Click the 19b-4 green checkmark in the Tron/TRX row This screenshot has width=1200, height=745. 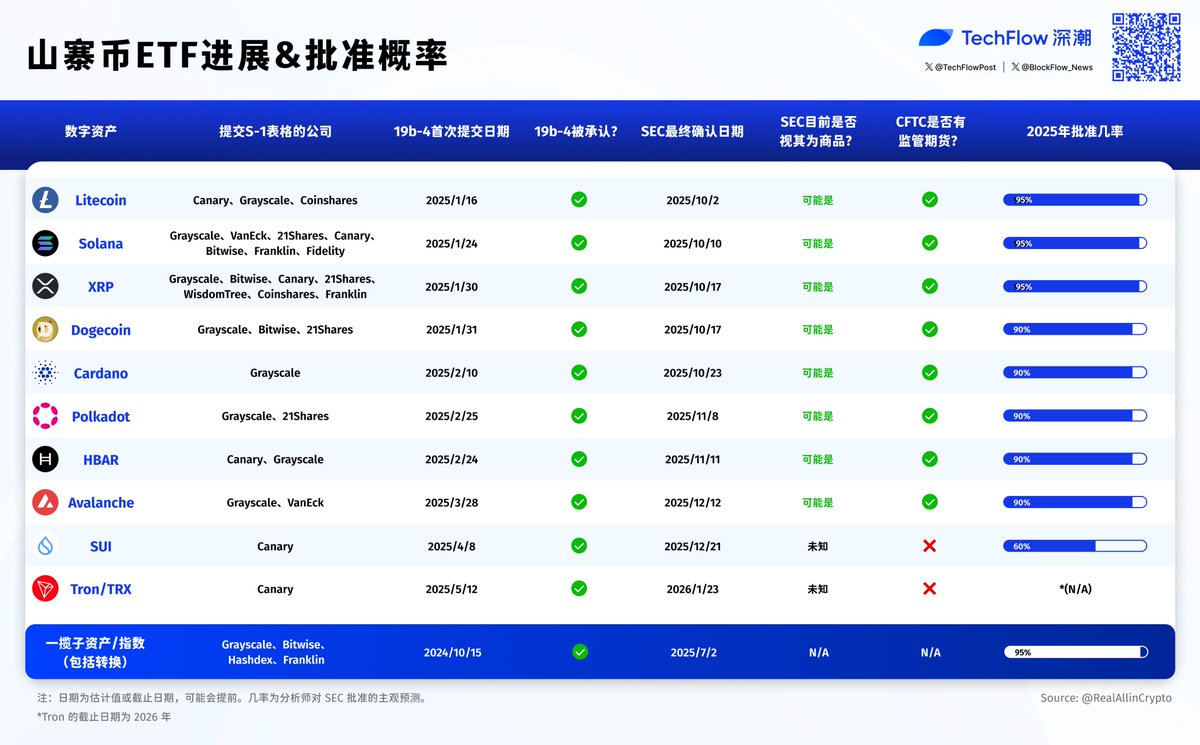coord(579,589)
